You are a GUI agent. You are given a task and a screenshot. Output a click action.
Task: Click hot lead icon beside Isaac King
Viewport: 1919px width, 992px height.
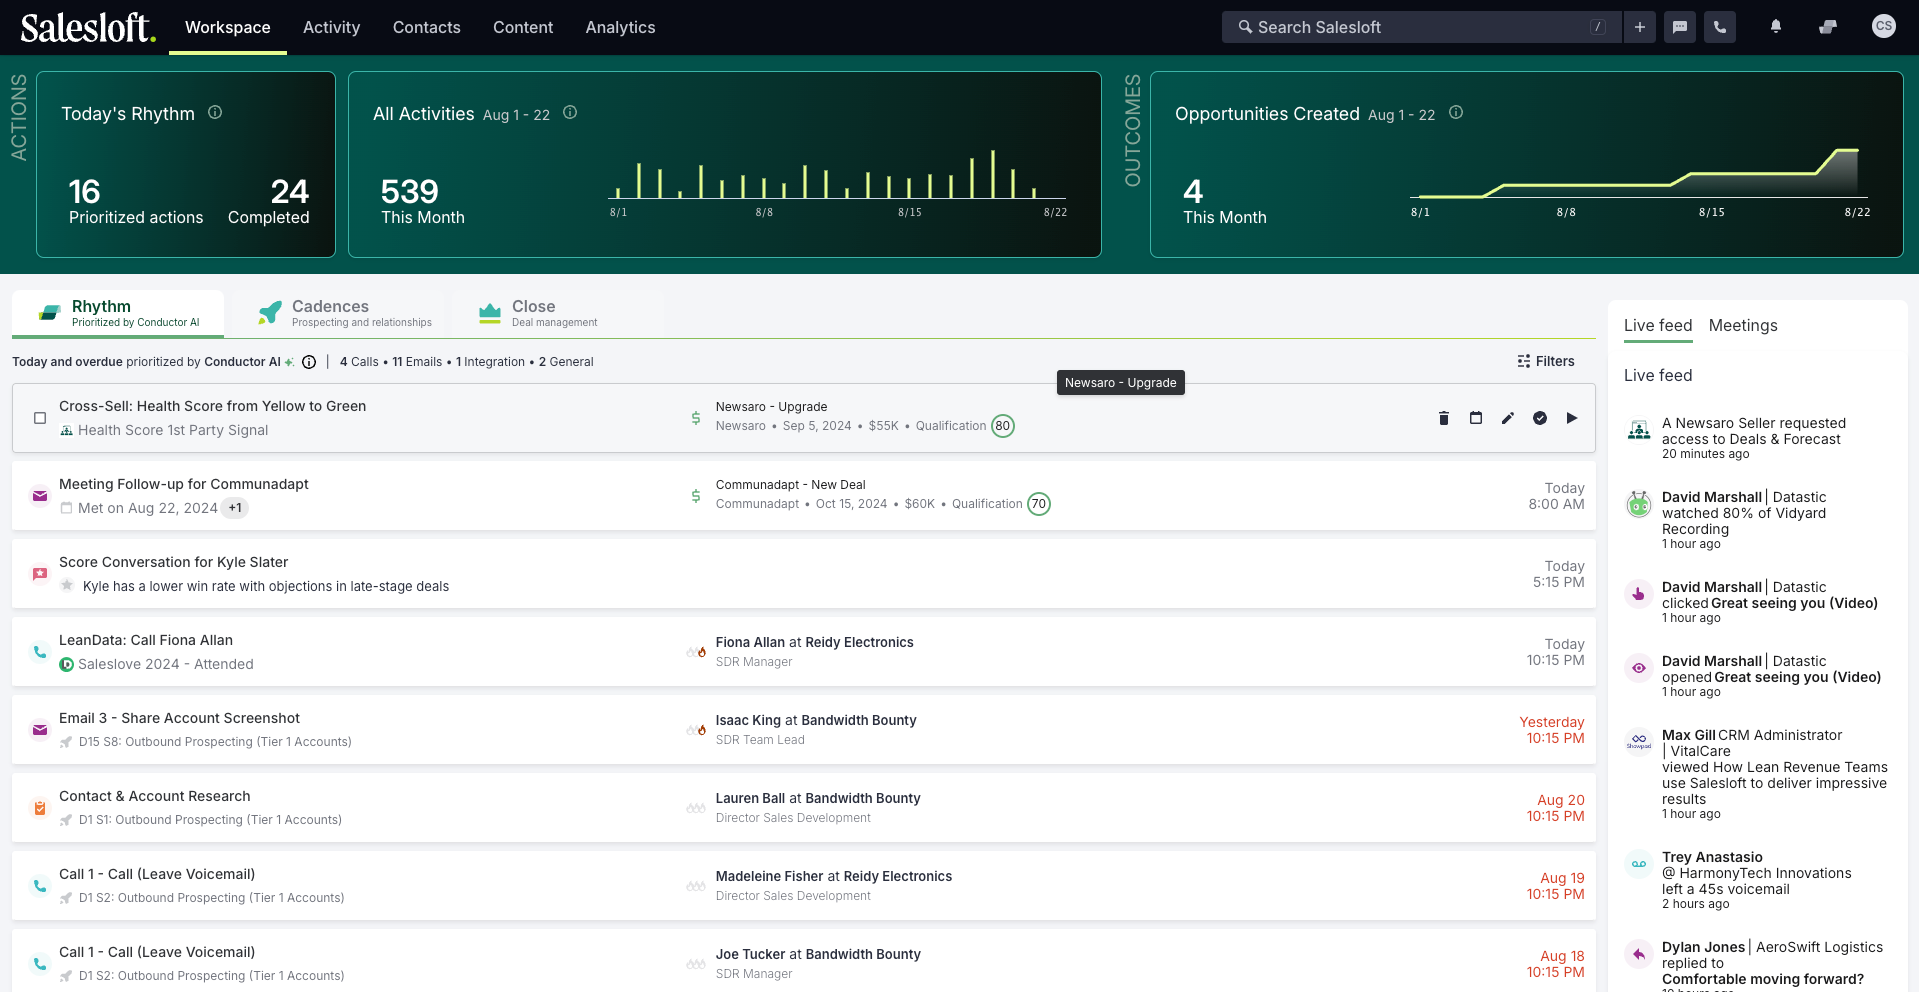click(x=696, y=730)
